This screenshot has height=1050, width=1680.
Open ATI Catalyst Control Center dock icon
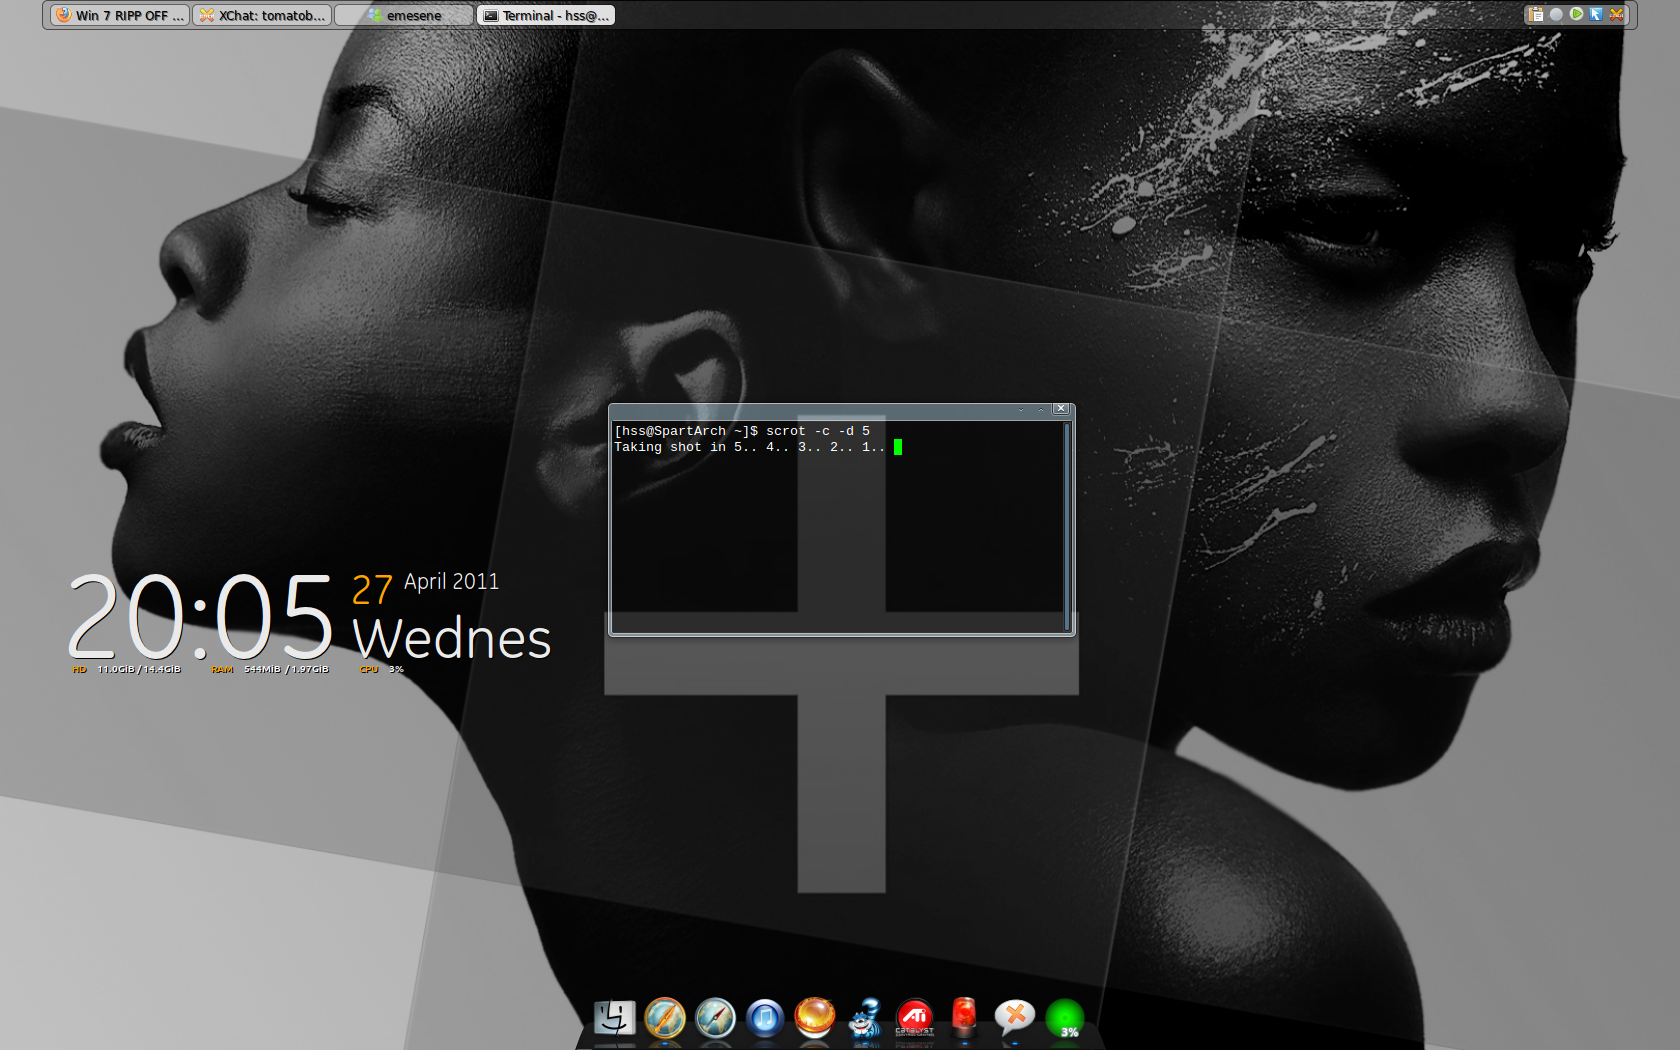(914, 1018)
